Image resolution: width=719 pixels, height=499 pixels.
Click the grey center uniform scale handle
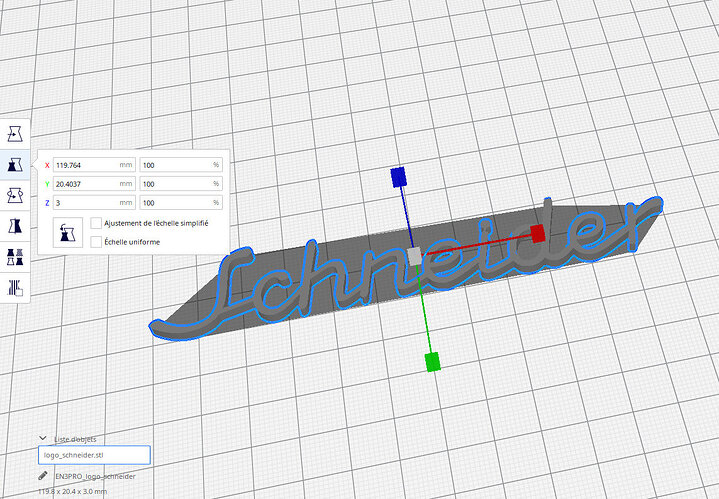[415, 256]
